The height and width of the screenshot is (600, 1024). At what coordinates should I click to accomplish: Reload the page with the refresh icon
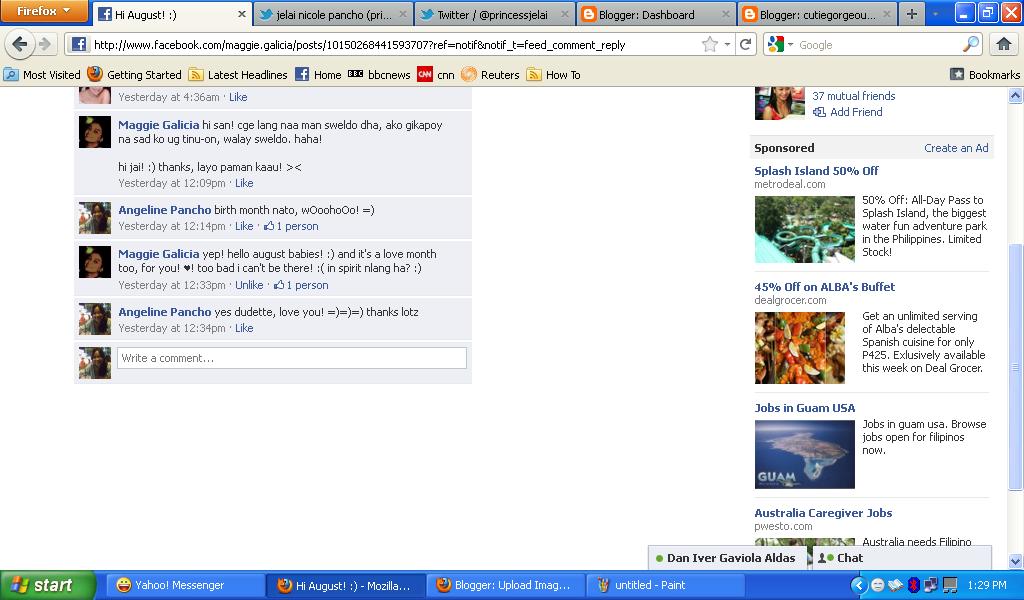pyautogui.click(x=745, y=44)
